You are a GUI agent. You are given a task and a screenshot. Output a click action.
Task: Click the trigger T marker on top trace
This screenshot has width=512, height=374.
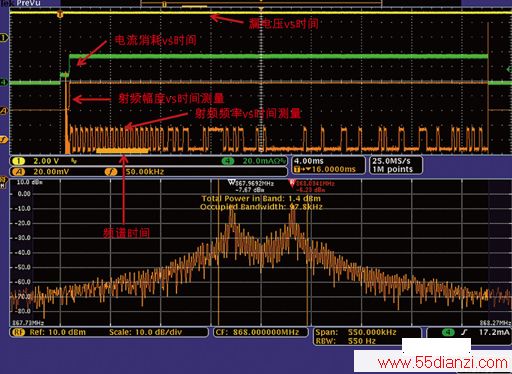click(60, 14)
